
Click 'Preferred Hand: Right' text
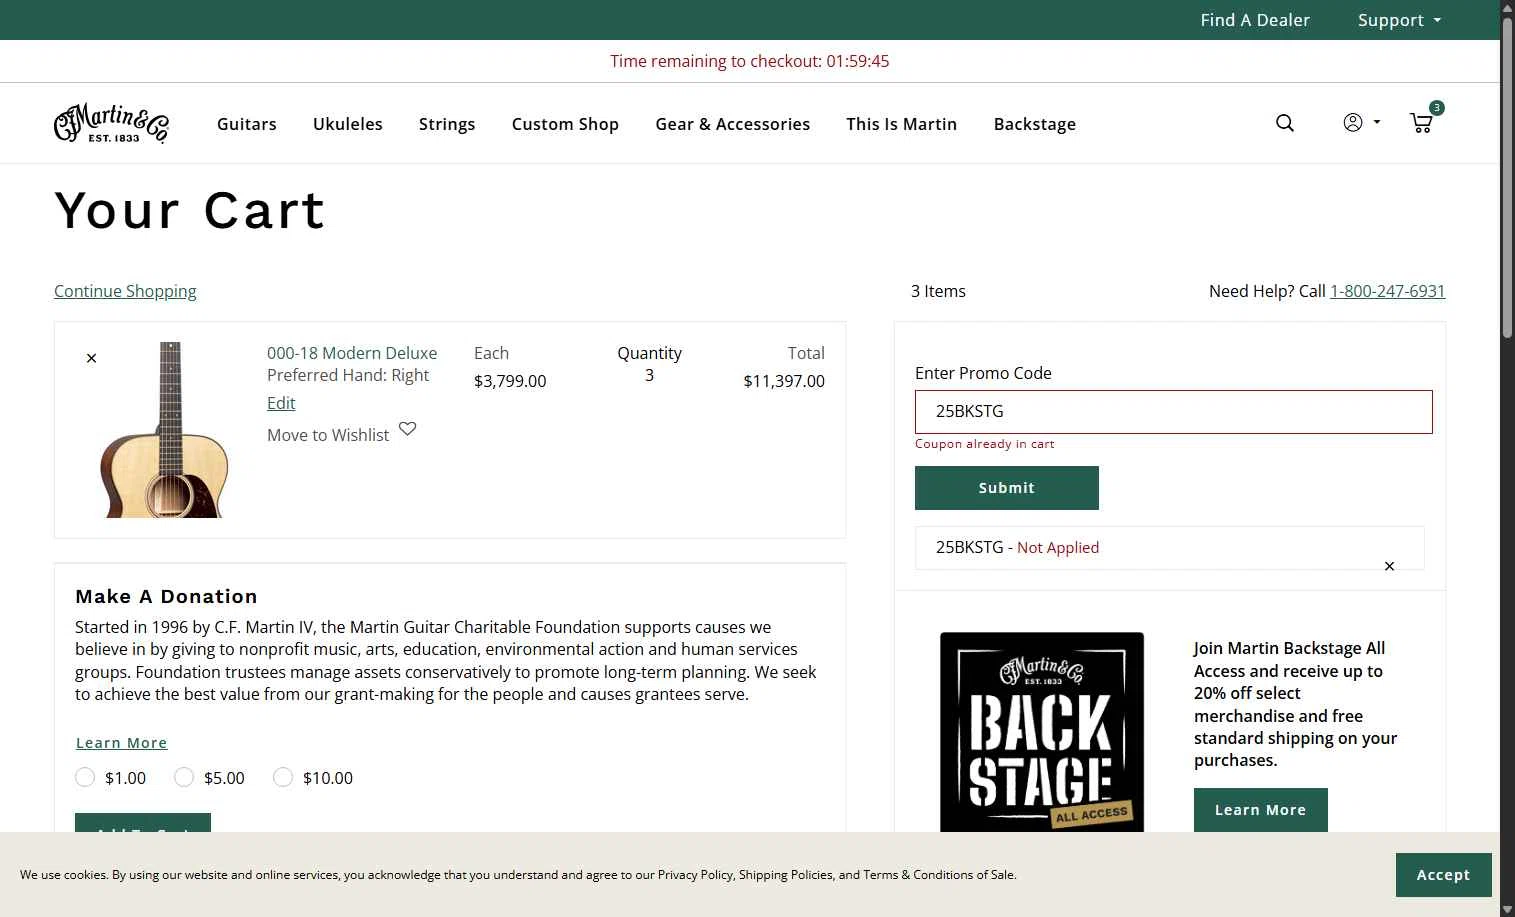pyautogui.click(x=348, y=375)
